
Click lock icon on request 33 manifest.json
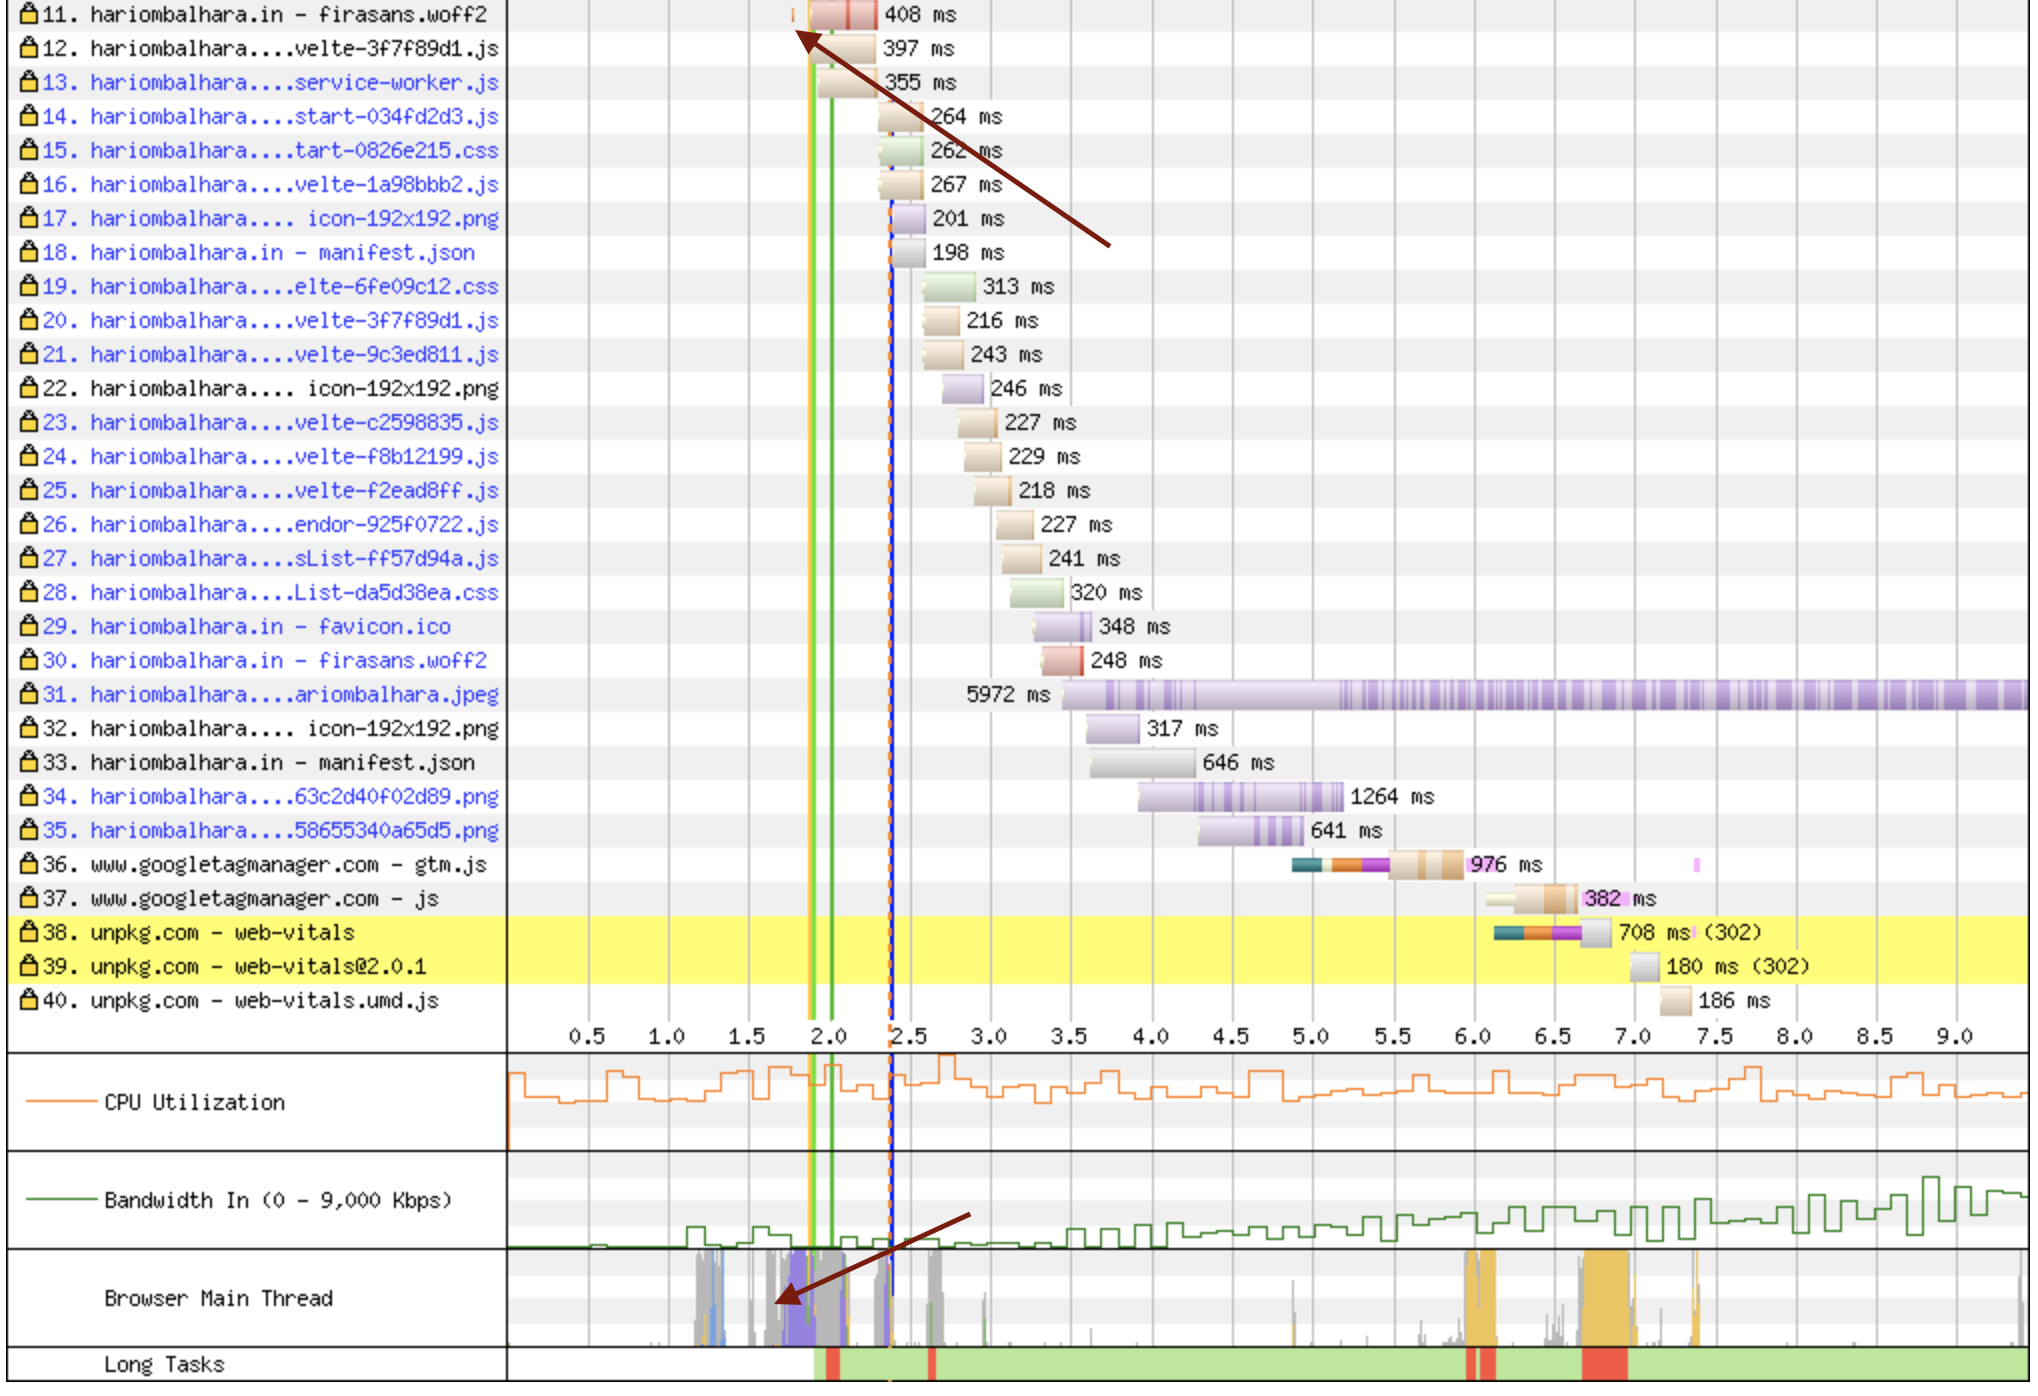29,762
